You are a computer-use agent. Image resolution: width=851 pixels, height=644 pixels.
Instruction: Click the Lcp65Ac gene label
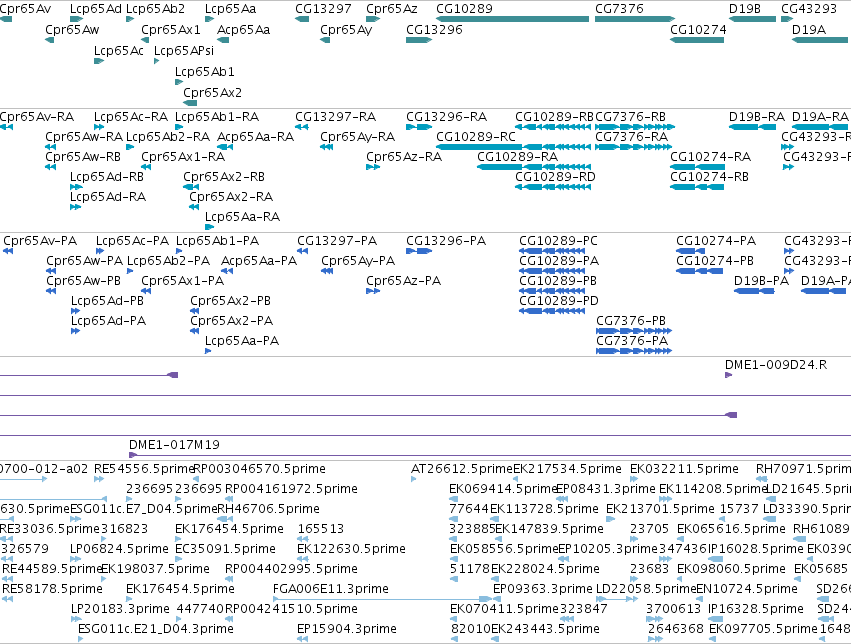[119, 50]
